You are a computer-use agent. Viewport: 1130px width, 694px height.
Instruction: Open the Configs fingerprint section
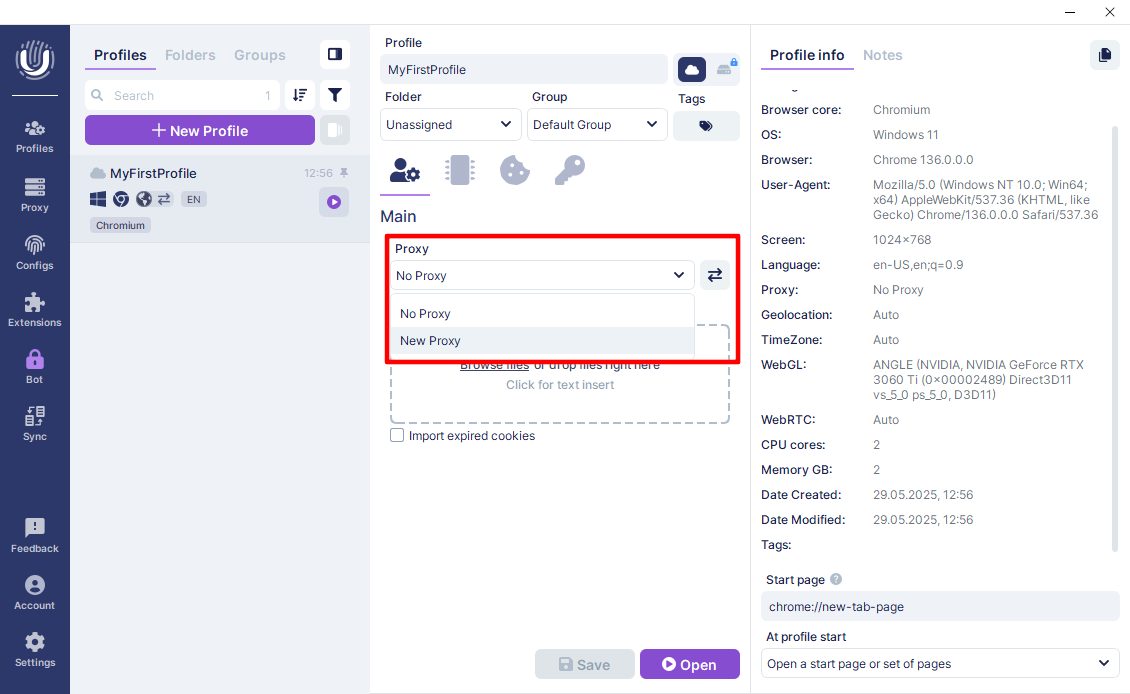(34, 252)
